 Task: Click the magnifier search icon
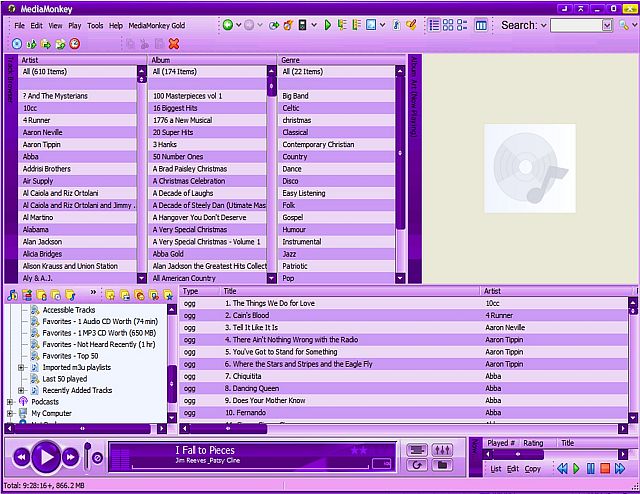623,25
